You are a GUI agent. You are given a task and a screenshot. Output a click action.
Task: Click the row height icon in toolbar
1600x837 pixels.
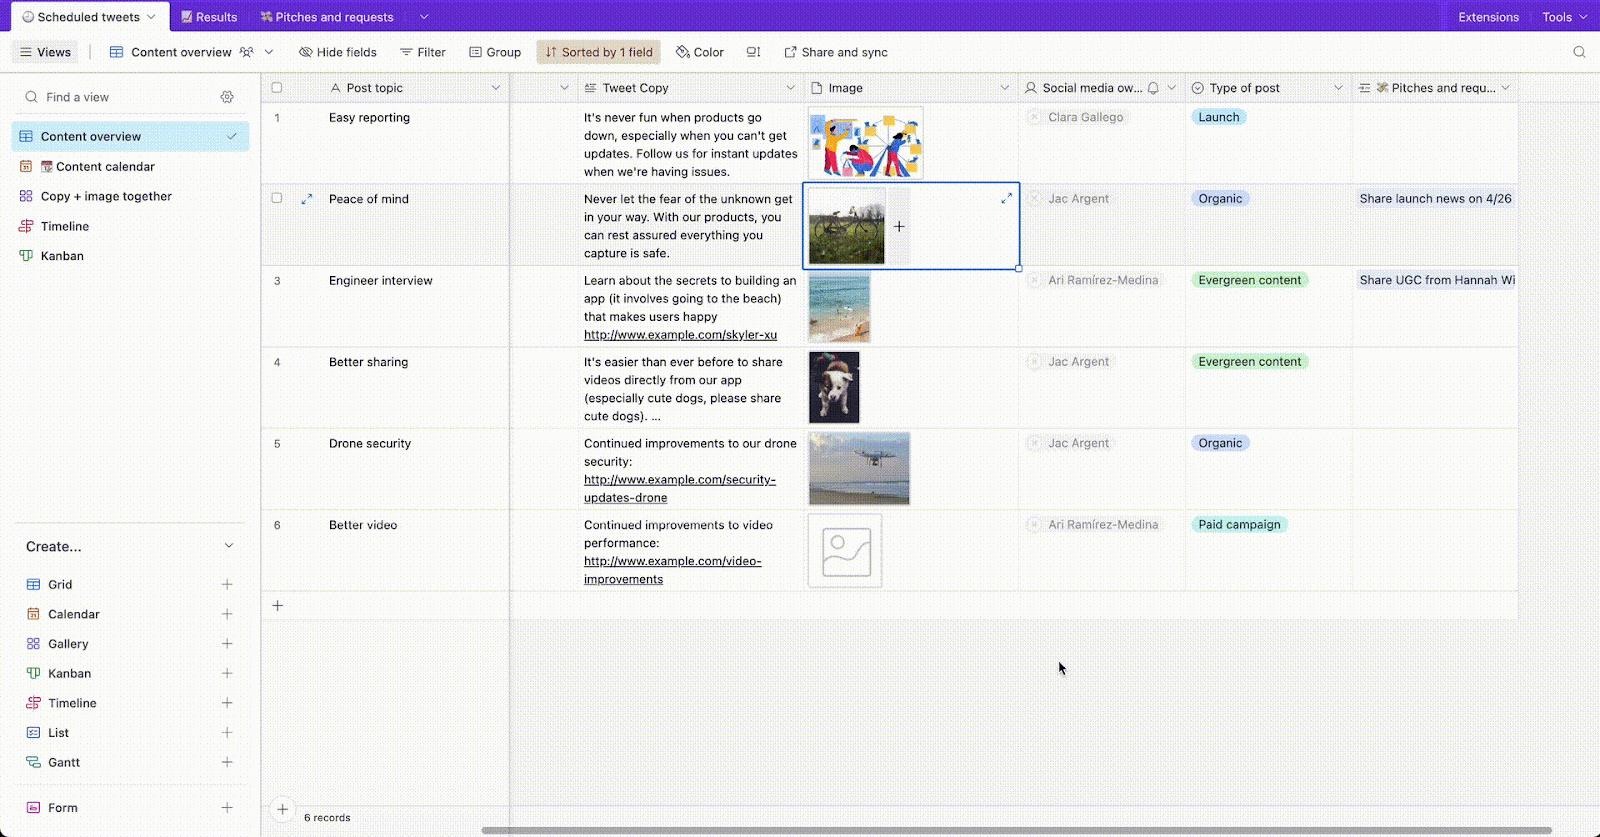753,52
